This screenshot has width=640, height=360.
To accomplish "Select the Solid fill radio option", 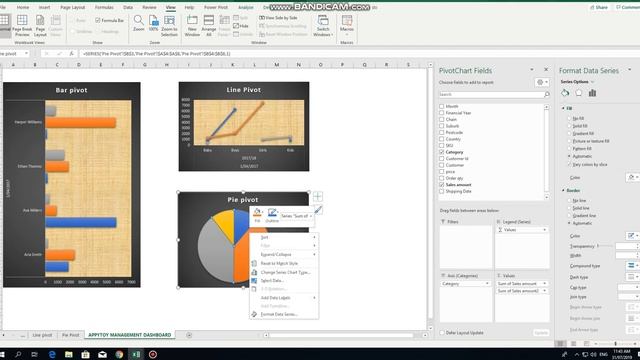I will coord(569,126).
